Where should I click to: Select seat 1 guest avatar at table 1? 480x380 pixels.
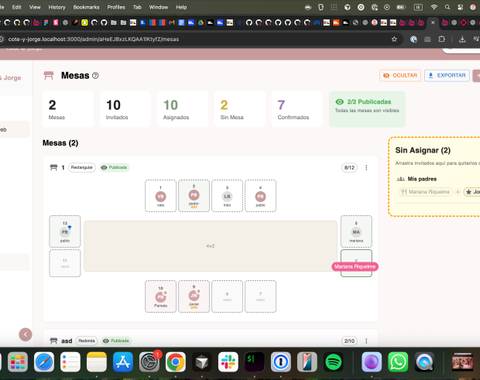(x=161, y=196)
